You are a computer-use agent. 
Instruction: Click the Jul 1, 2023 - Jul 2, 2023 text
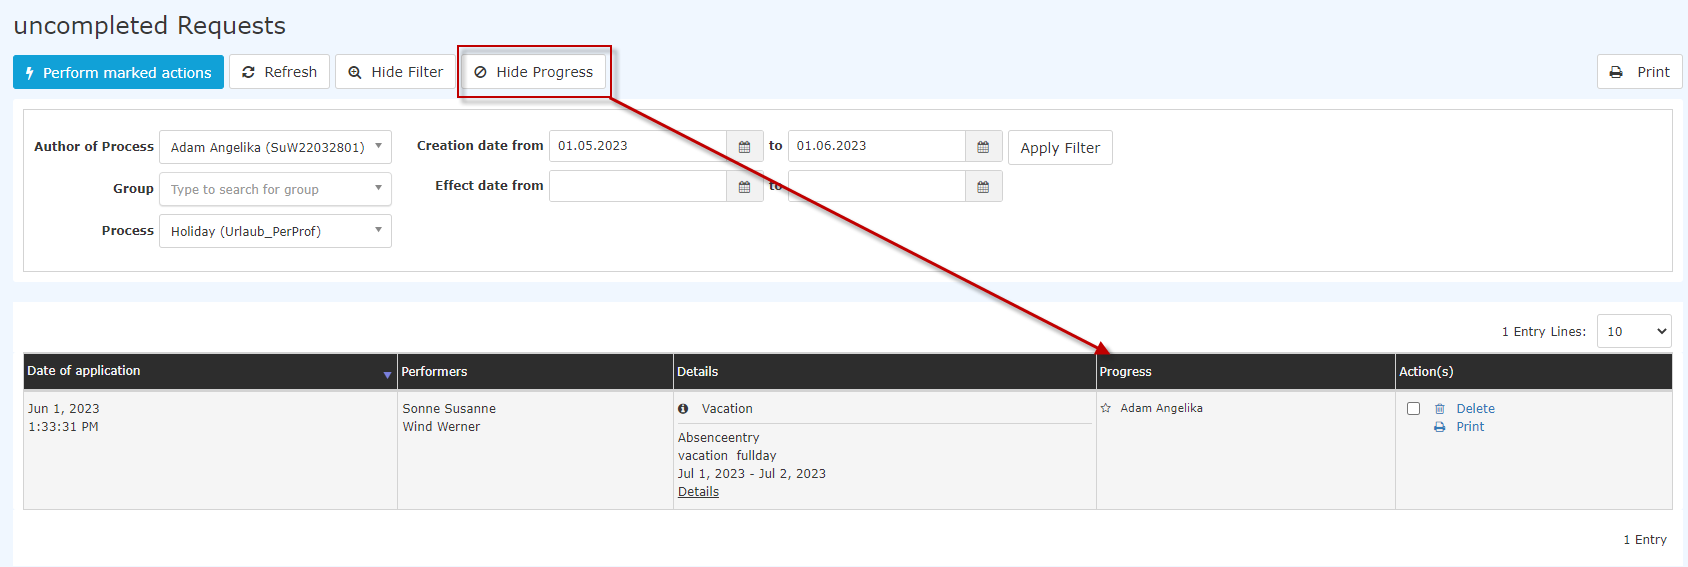pos(752,474)
